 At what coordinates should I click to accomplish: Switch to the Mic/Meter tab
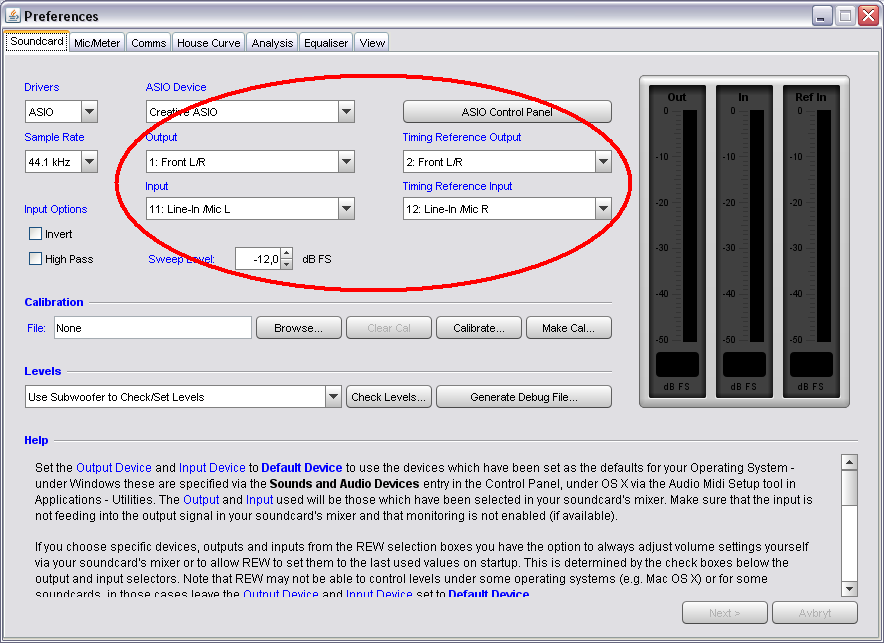97,43
